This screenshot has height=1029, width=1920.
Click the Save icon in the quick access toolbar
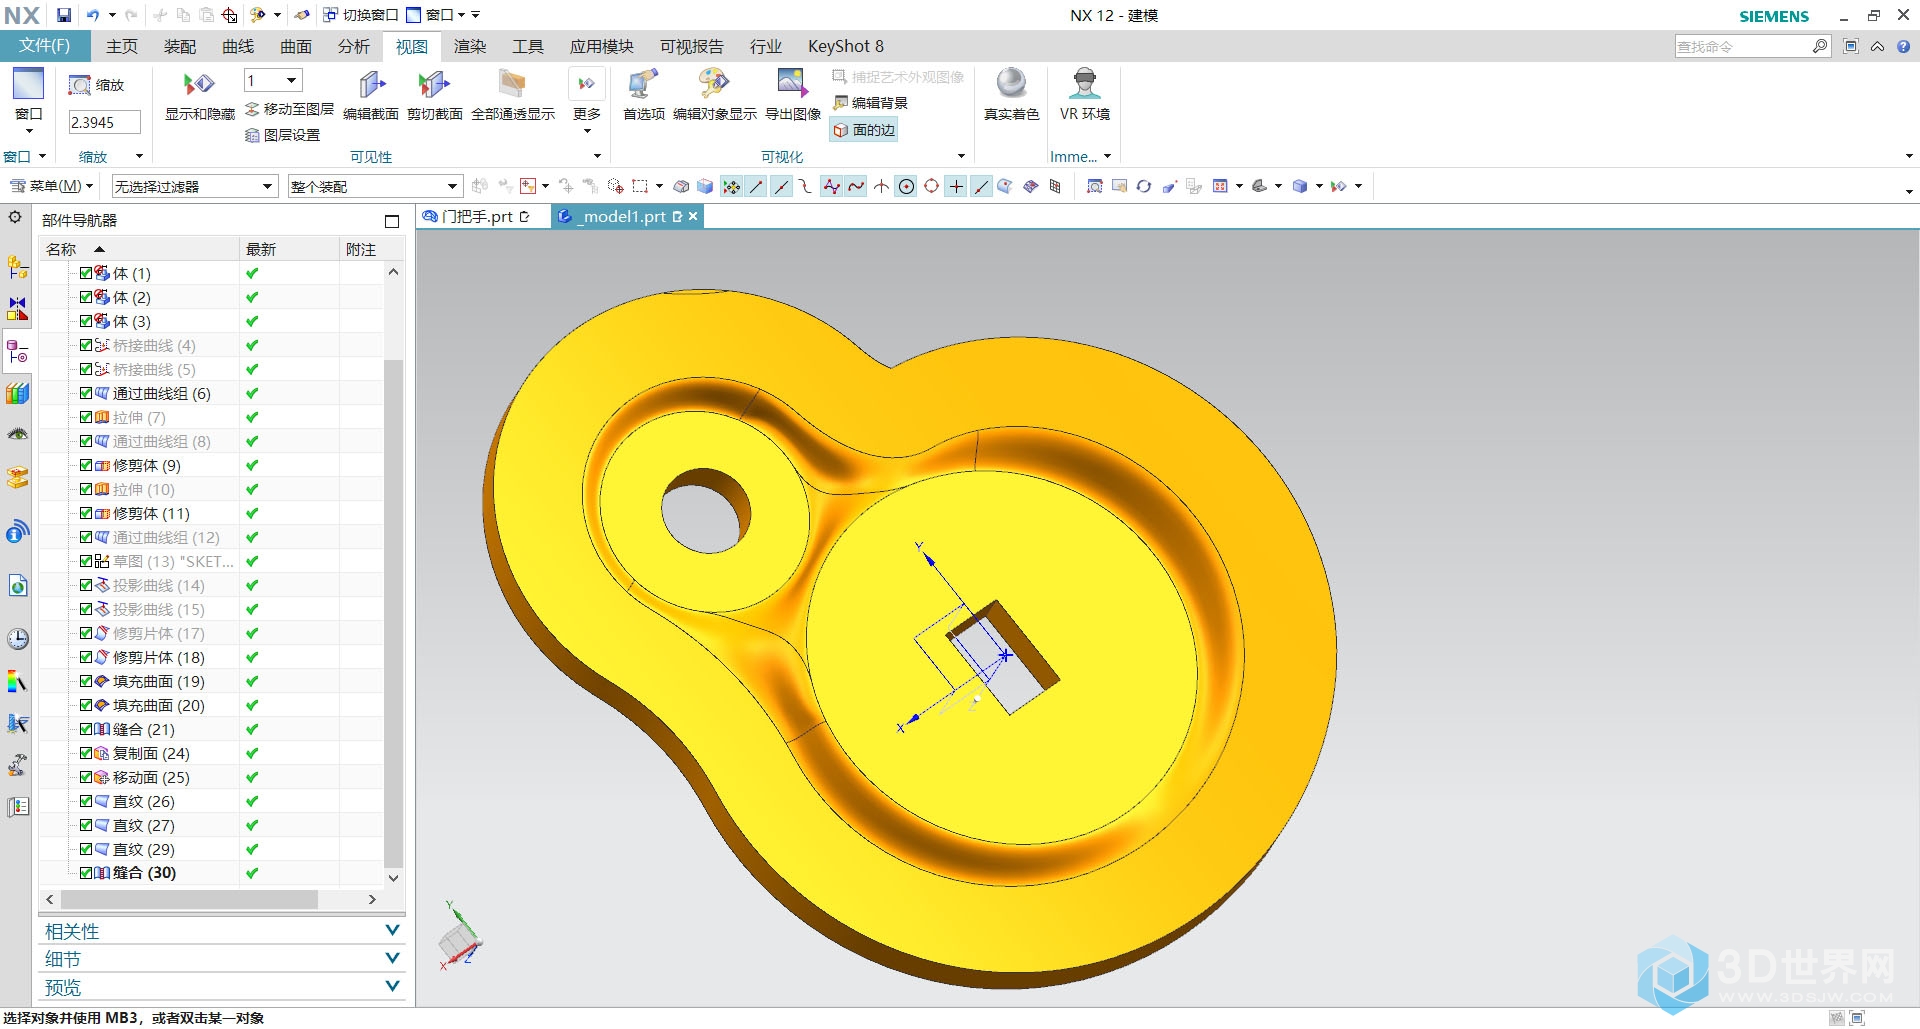click(64, 15)
